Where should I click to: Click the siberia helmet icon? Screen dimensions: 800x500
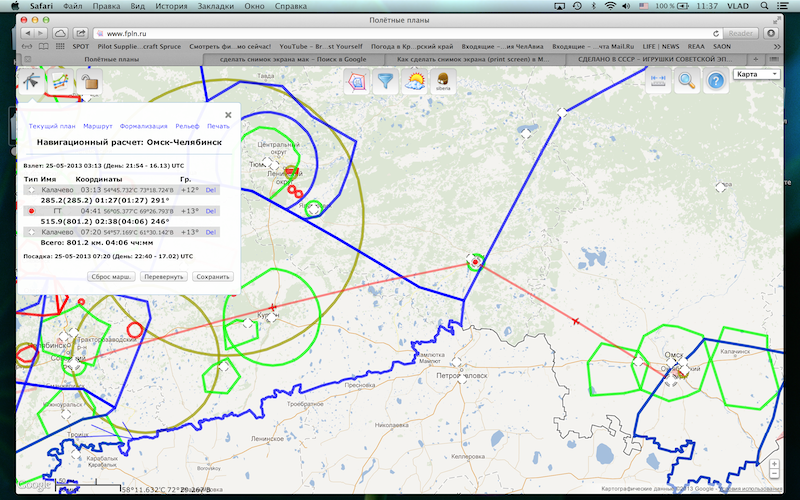[x=442, y=83]
